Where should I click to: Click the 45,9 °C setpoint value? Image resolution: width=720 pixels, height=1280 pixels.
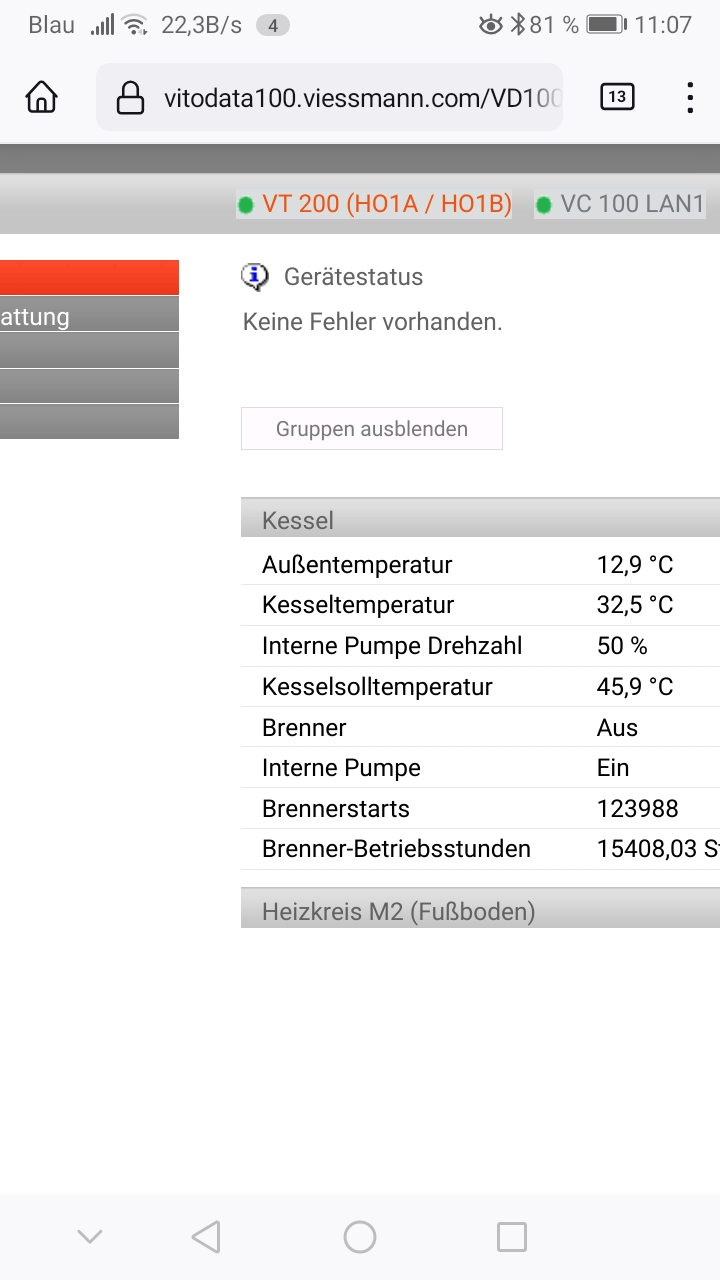pyautogui.click(x=635, y=687)
